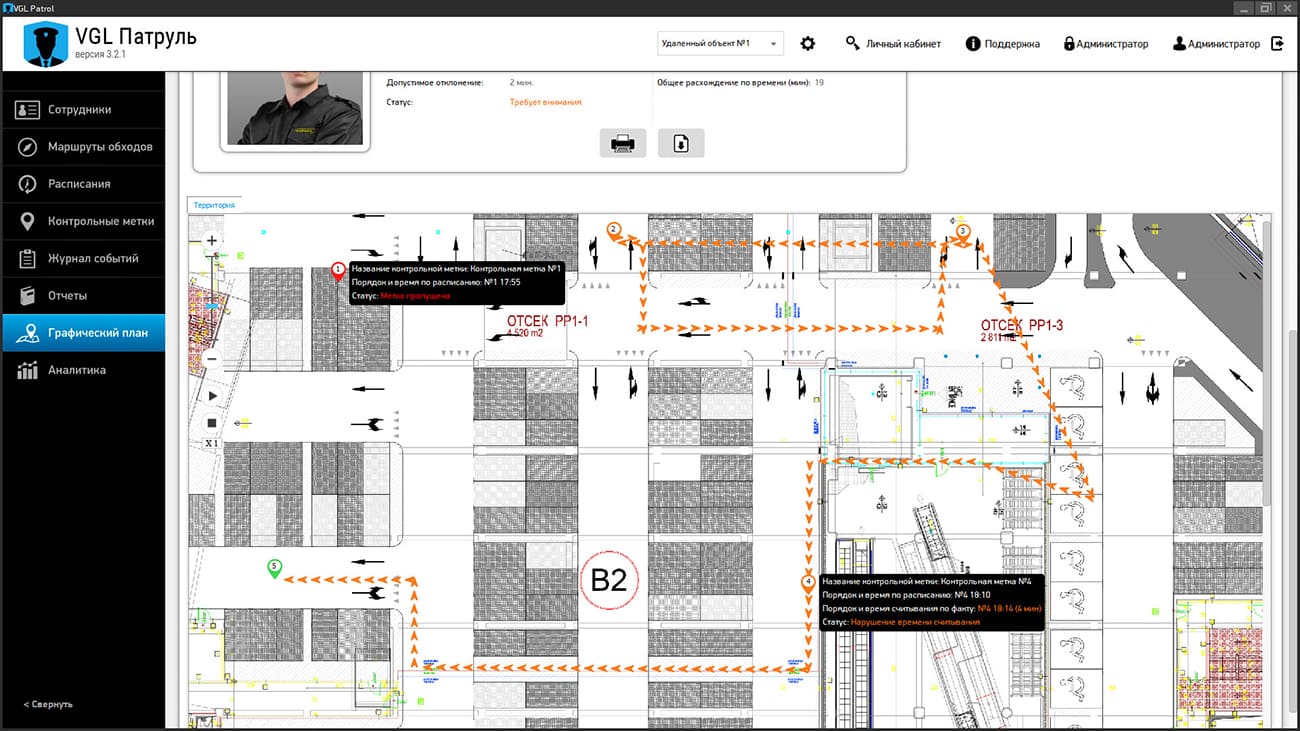The image size is (1300, 731).
Task: Click the Метка пропущена status in tooltip
Action: click(x=415, y=296)
